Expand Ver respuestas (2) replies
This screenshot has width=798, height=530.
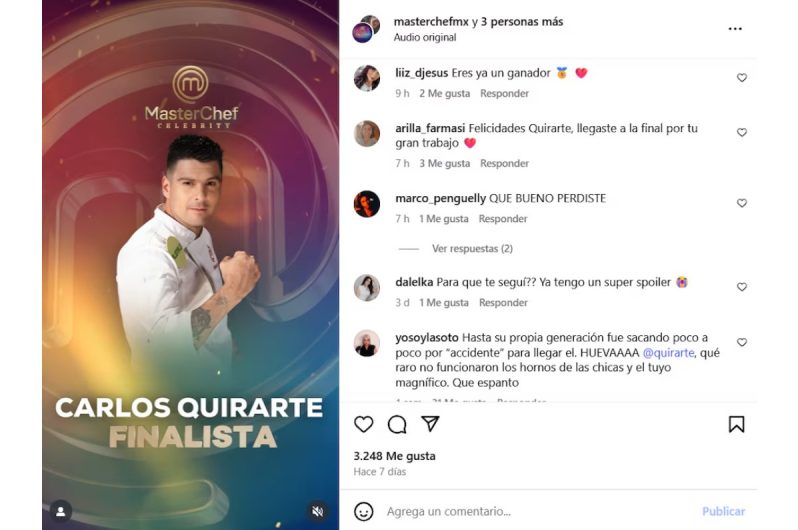point(472,248)
